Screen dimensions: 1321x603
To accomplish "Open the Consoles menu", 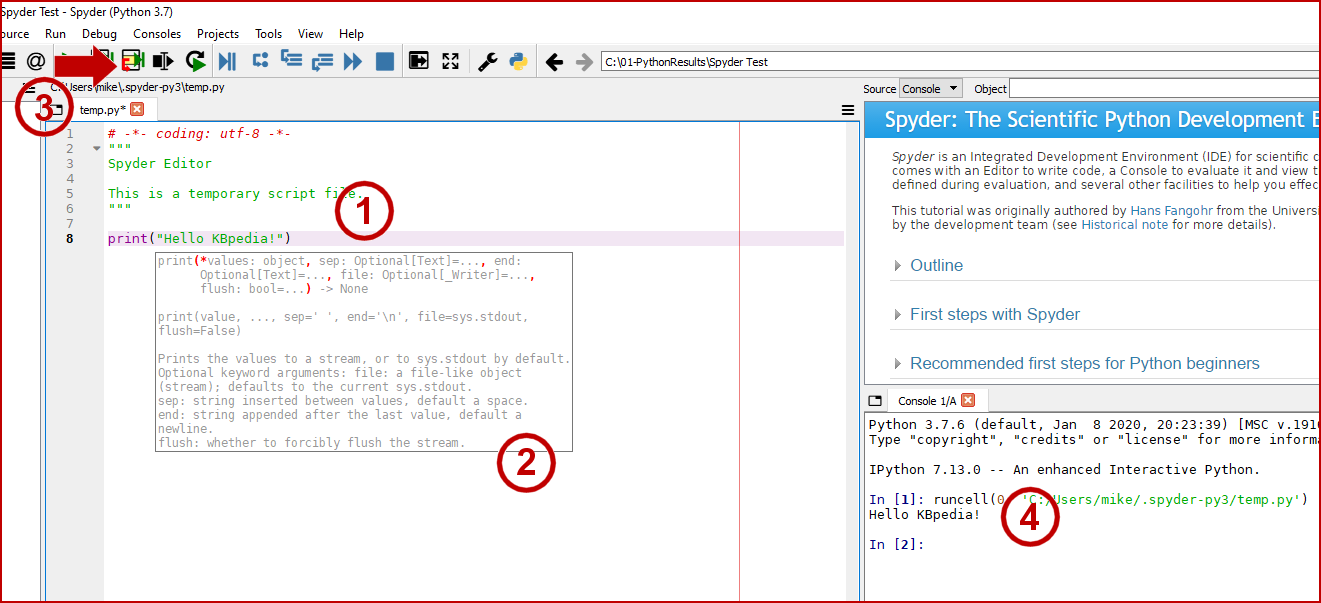I will 157,34.
